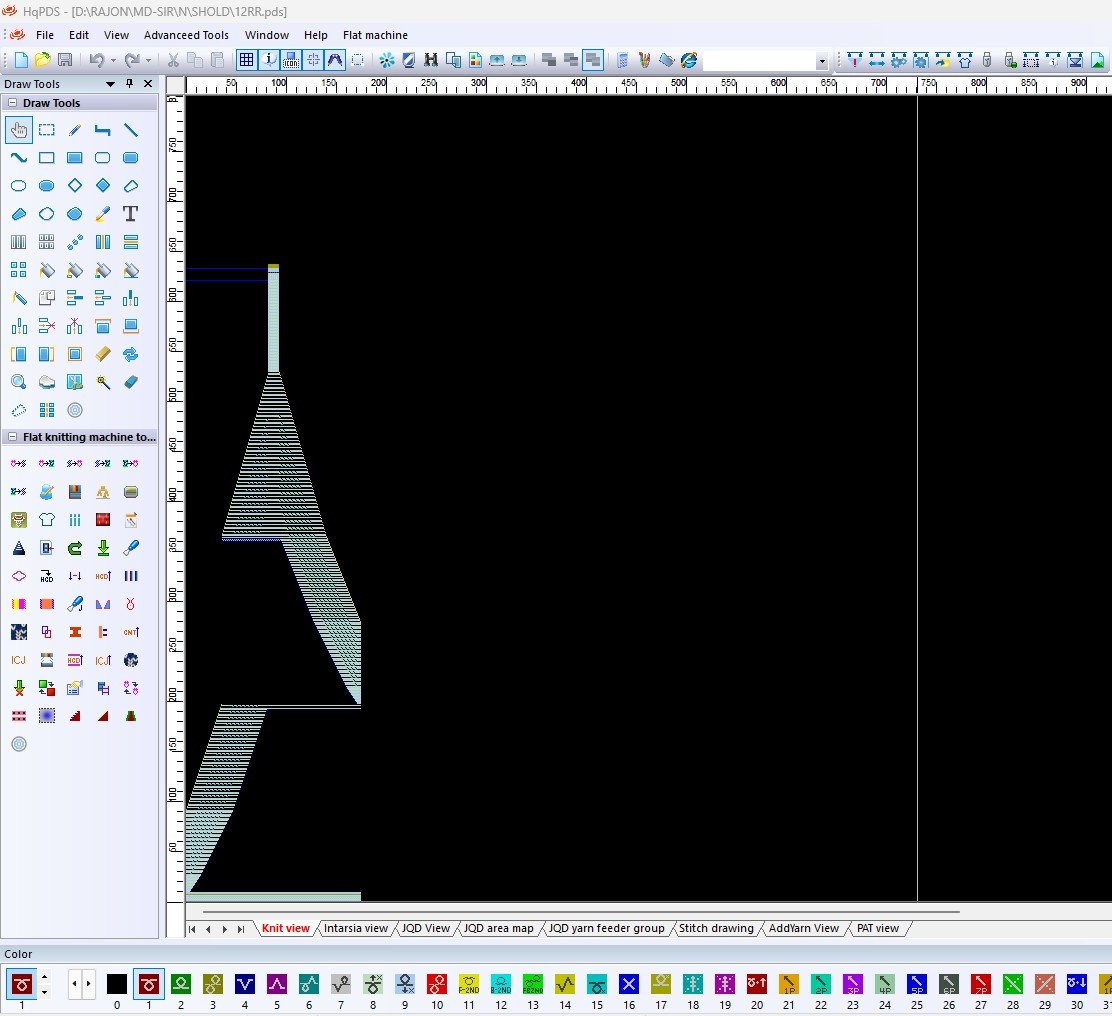Viewport: 1112px width, 1016px height.
Task: Select the Text tool in Draw Tools
Action: tap(130, 214)
